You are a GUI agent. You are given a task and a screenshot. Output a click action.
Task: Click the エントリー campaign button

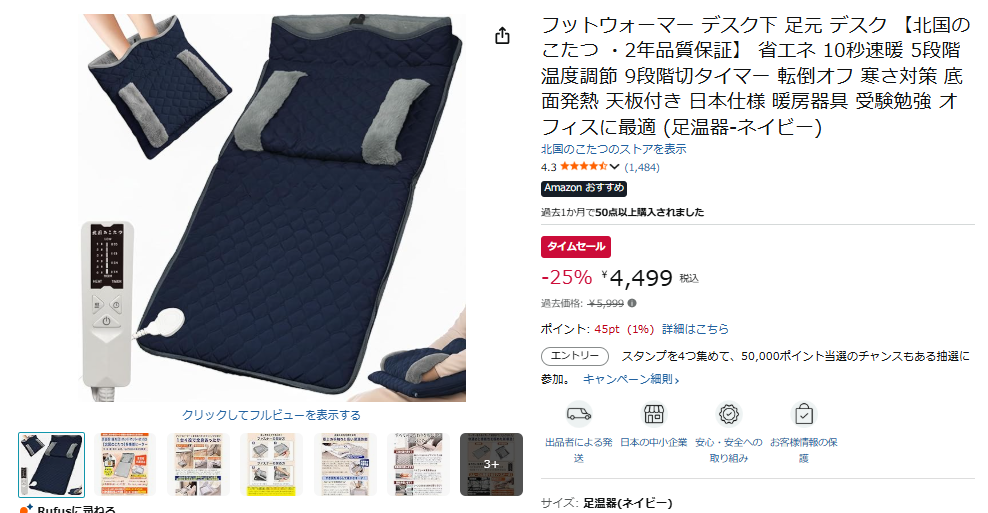pyautogui.click(x=575, y=356)
